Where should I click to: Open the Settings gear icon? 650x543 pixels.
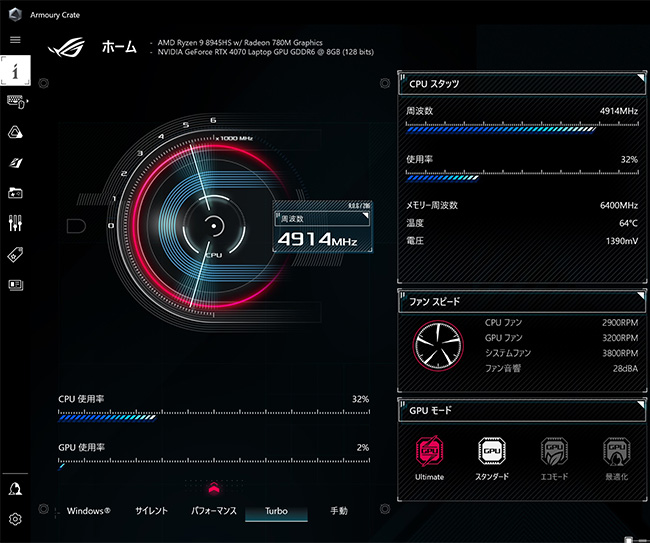tap(15, 519)
